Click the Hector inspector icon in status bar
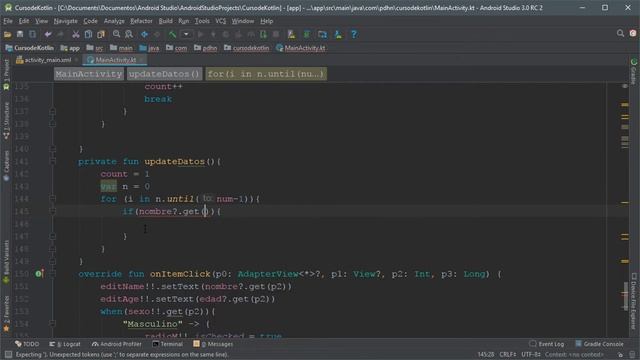640x360 pixels. tap(632, 355)
